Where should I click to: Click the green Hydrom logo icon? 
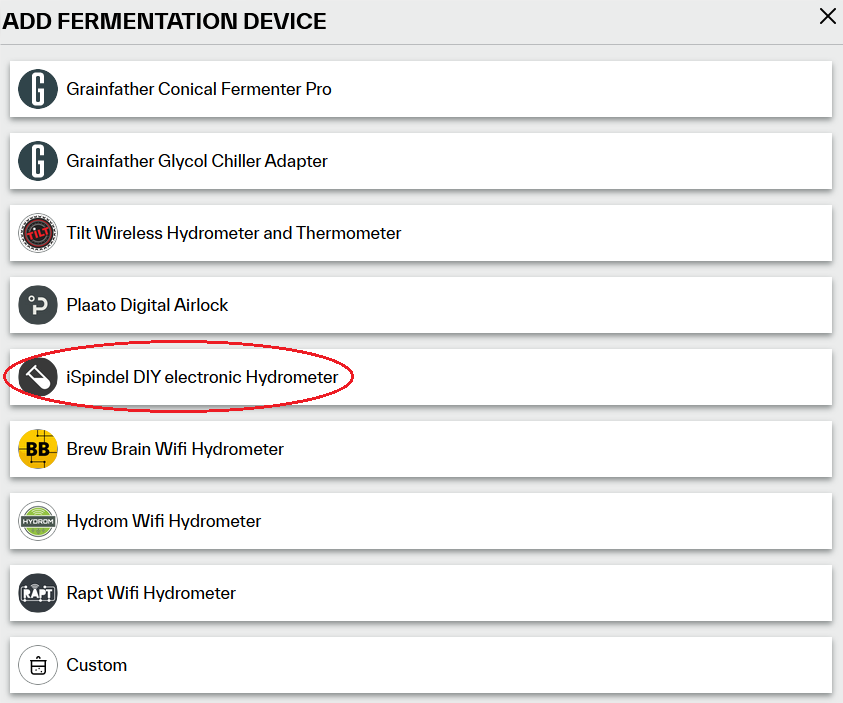pyautogui.click(x=38, y=521)
